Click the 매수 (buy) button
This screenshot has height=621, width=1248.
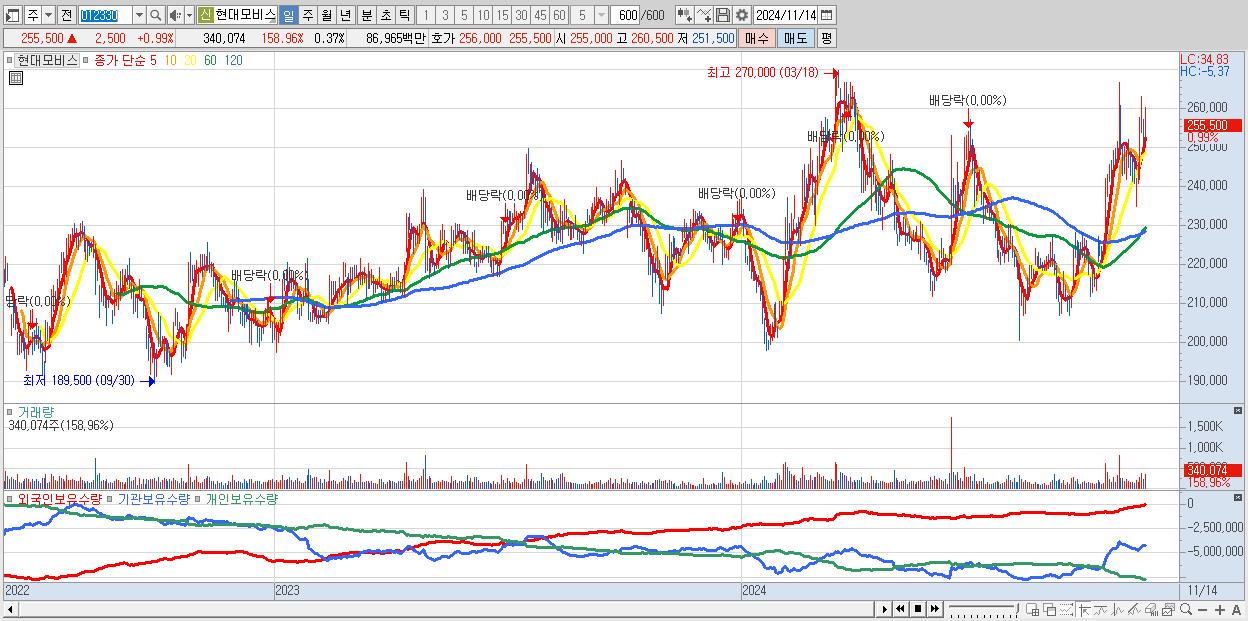757,38
